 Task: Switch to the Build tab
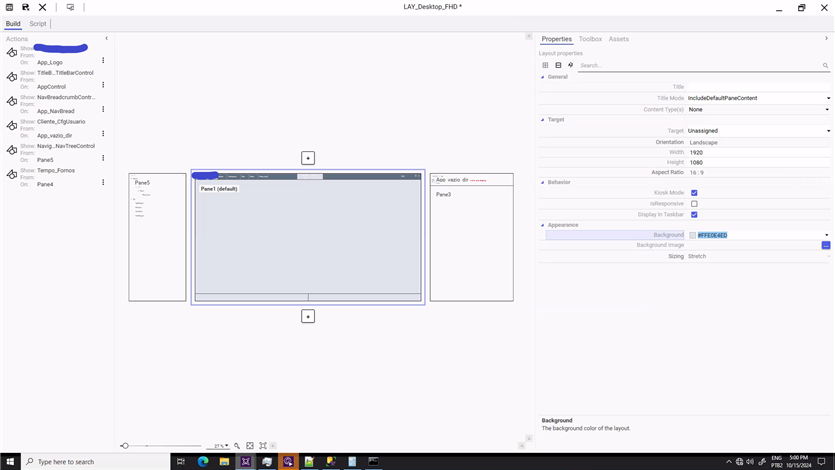coord(13,24)
